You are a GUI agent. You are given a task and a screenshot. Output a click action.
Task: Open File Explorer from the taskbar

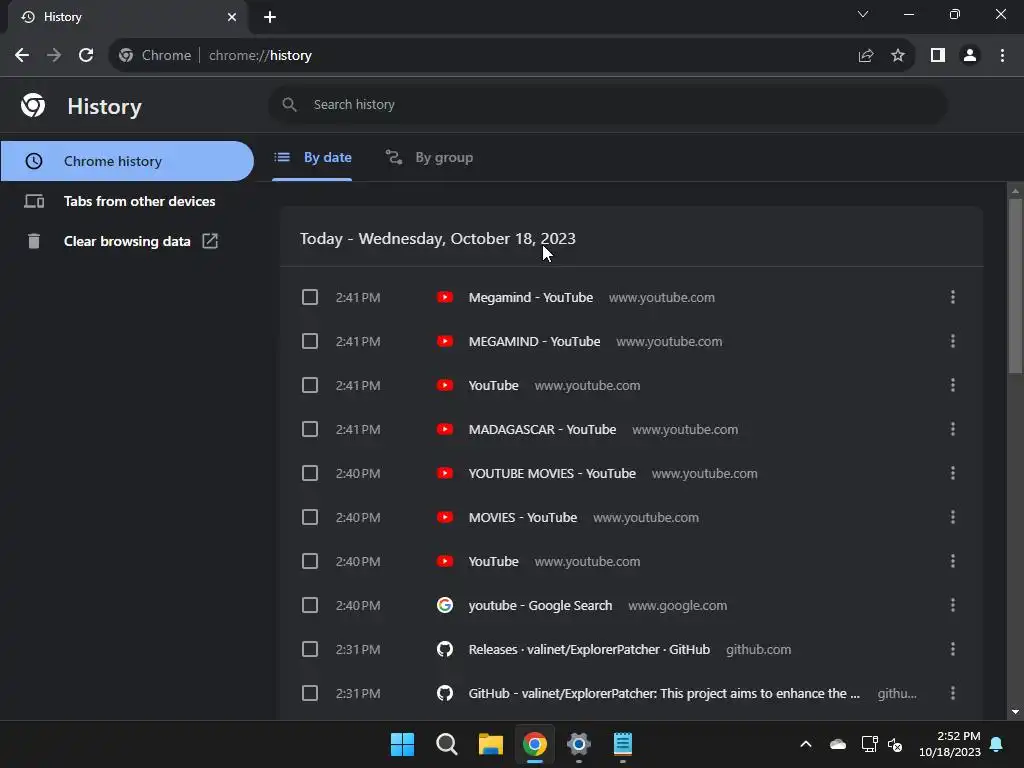[490, 744]
